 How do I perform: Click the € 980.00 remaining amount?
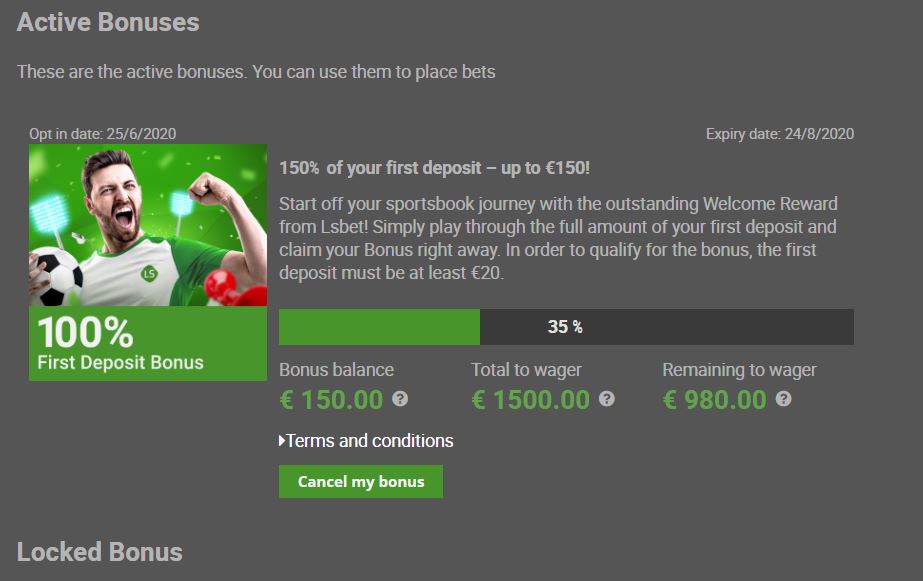(x=715, y=400)
